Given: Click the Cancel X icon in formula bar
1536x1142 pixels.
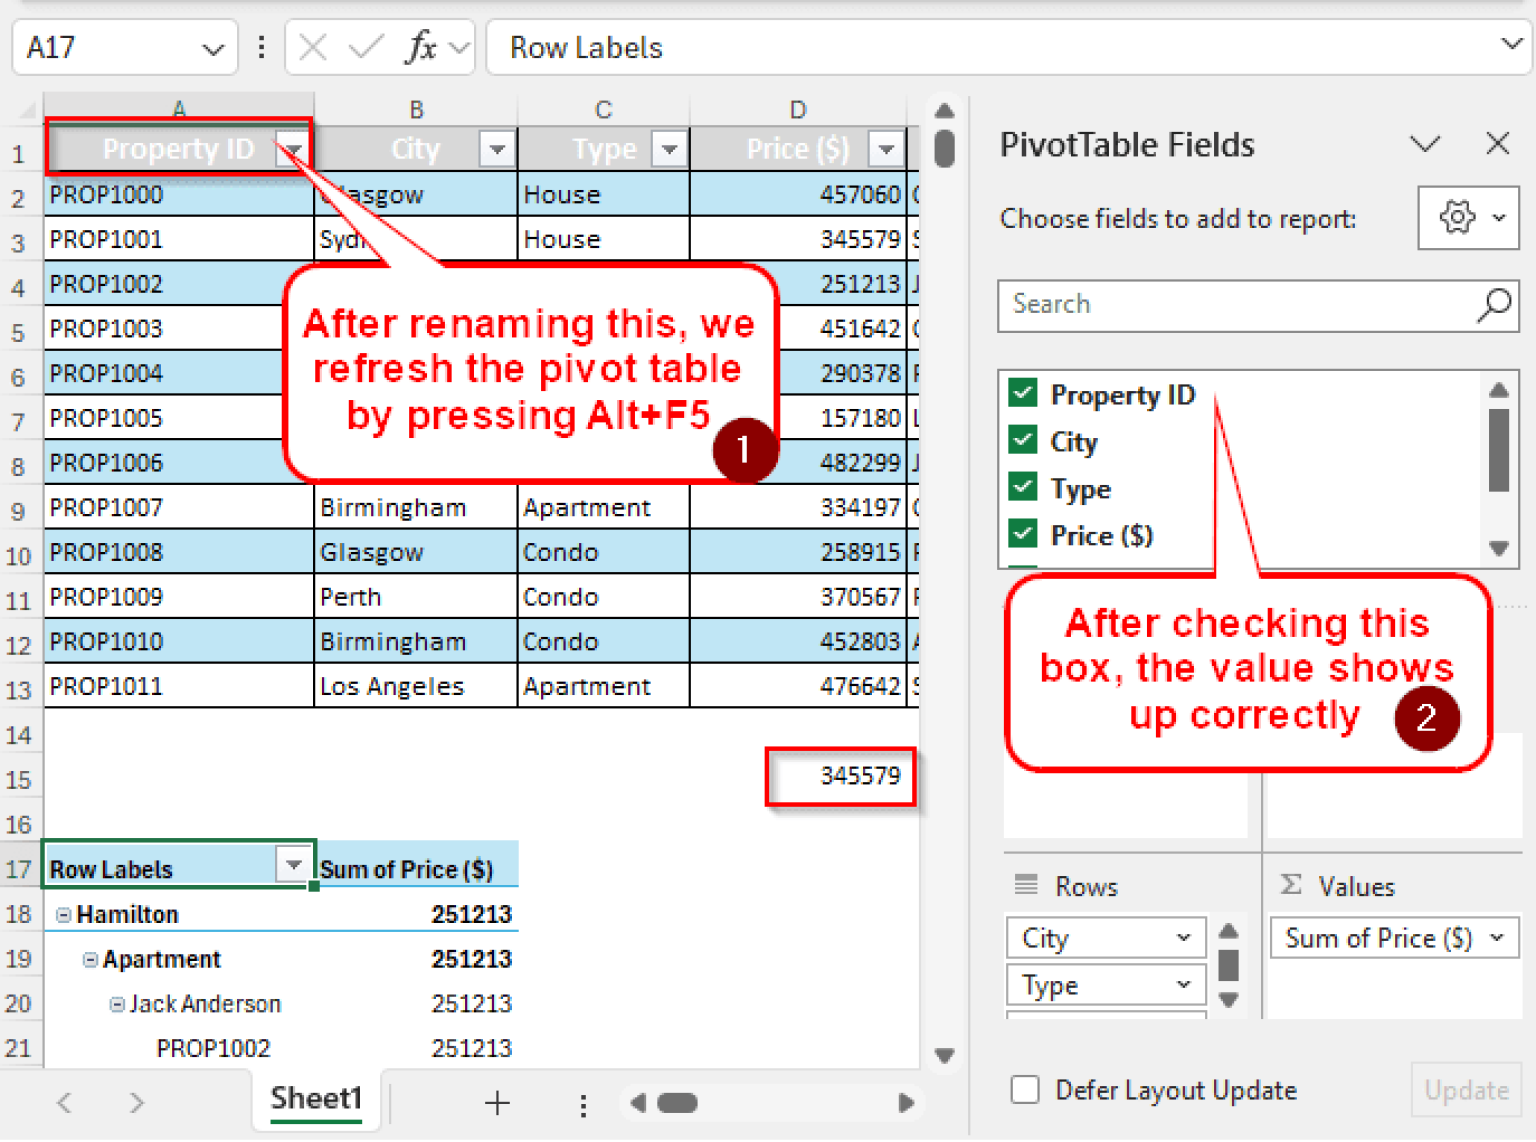Looking at the screenshot, I should [x=313, y=47].
